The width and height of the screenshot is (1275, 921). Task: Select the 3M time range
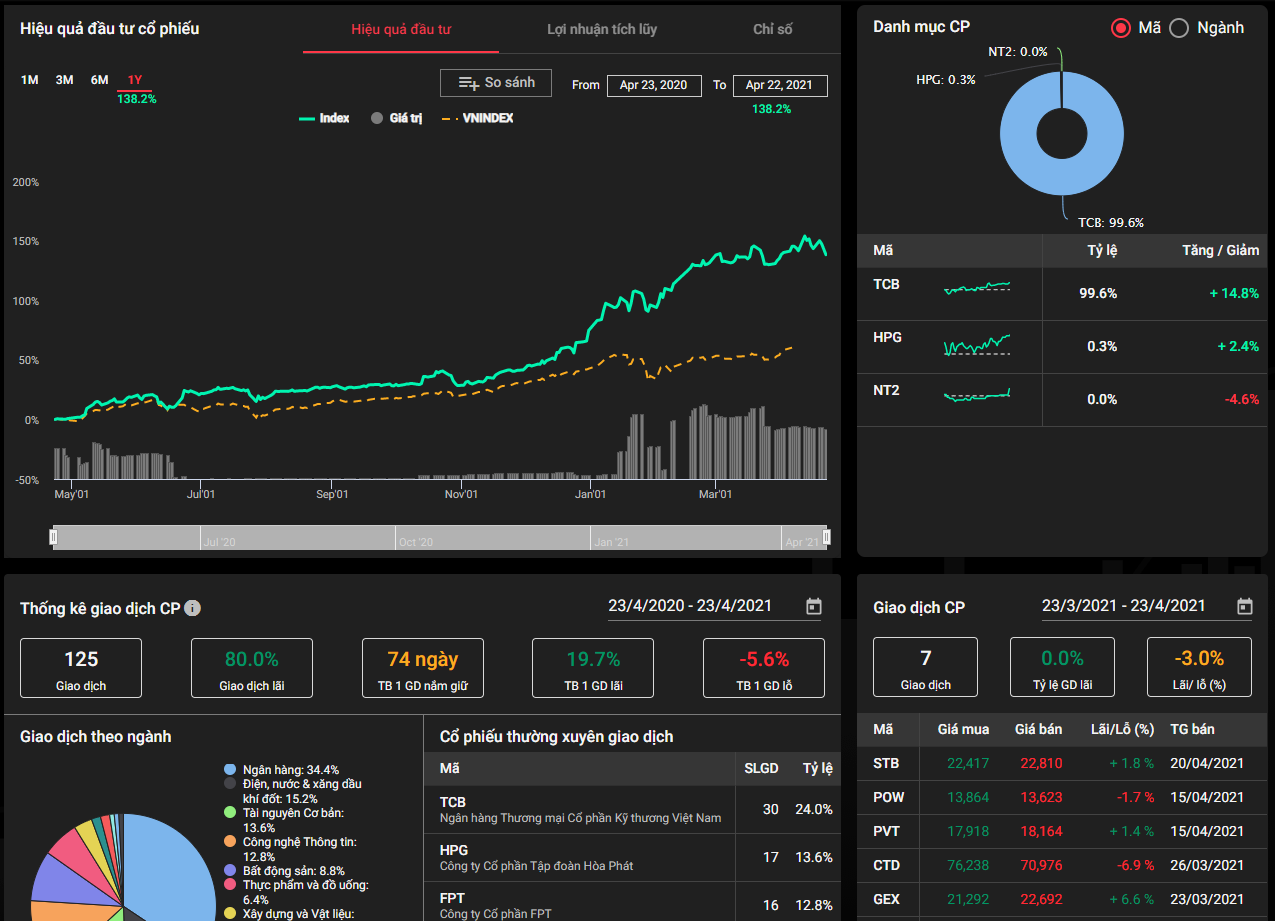pyautogui.click(x=65, y=80)
